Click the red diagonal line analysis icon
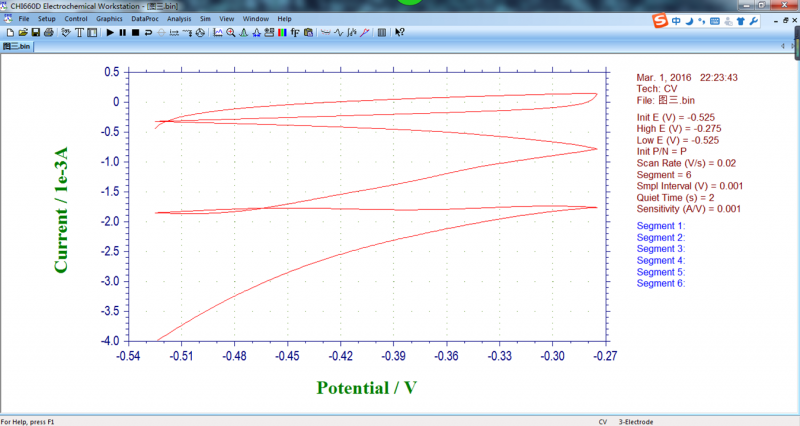This screenshot has height=426, width=800. pyautogui.click(x=364, y=32)
